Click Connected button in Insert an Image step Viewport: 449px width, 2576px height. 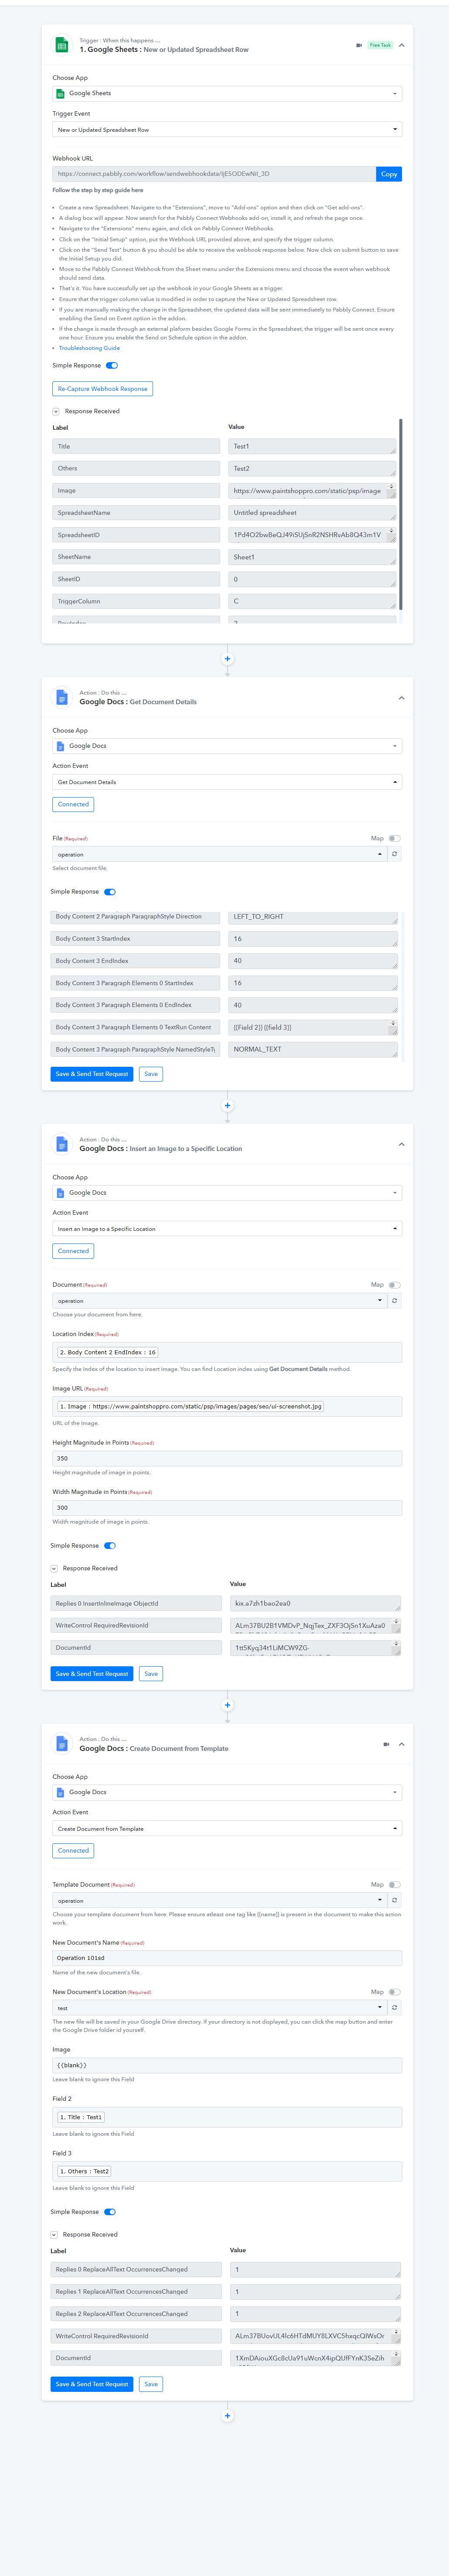pyautogui.click(x=73, y=1251)
